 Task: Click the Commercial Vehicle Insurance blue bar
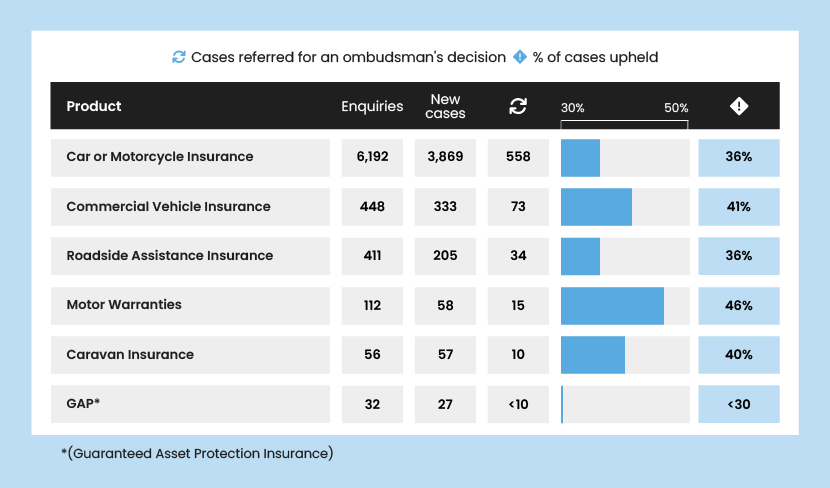click(x=596, y=207)
